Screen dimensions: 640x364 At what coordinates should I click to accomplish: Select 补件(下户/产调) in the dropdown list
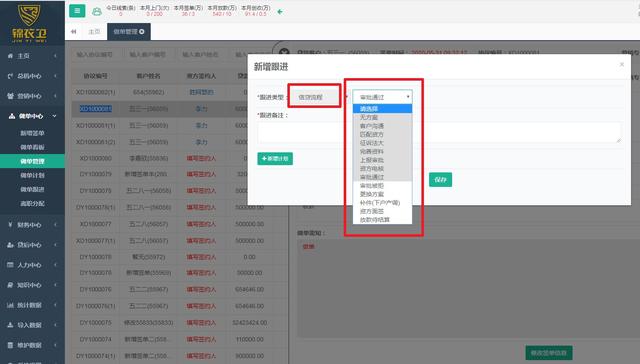click(382, 202)
